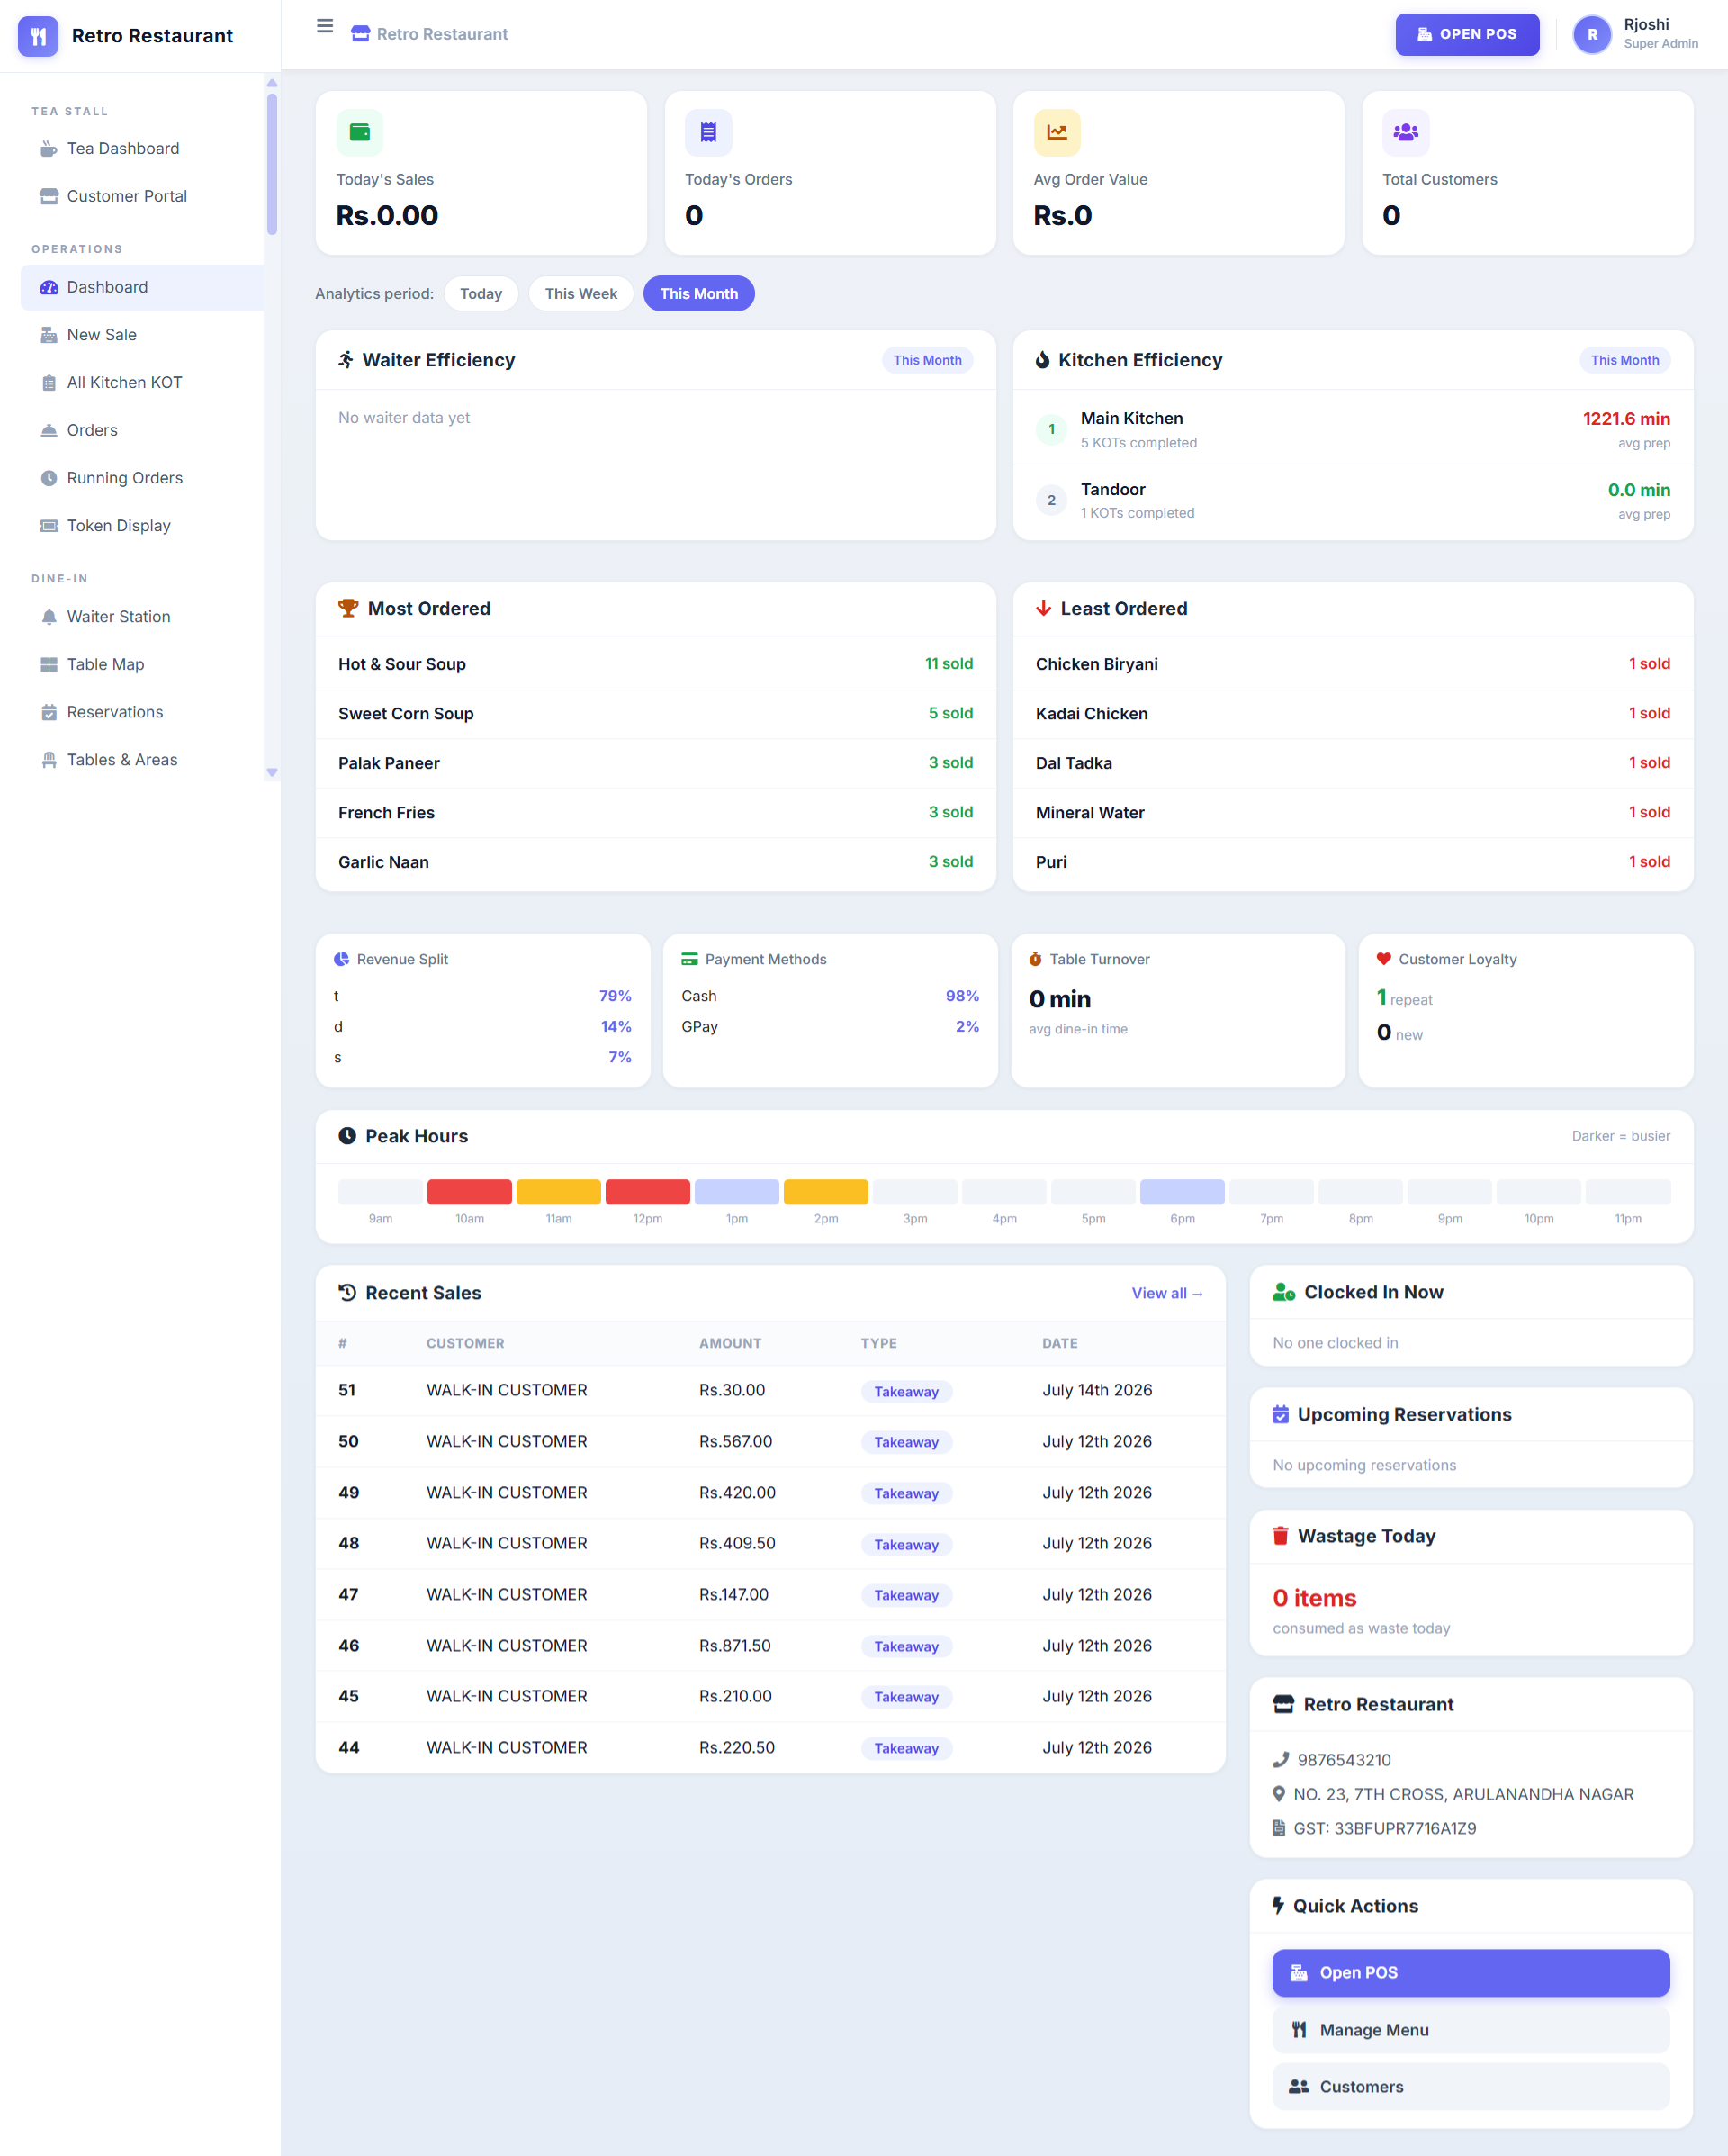The width and height of the screenshot is (1728, 2156).
Task: Click the Least Ordered down-arrow icon
Action: pos(1043,608)
